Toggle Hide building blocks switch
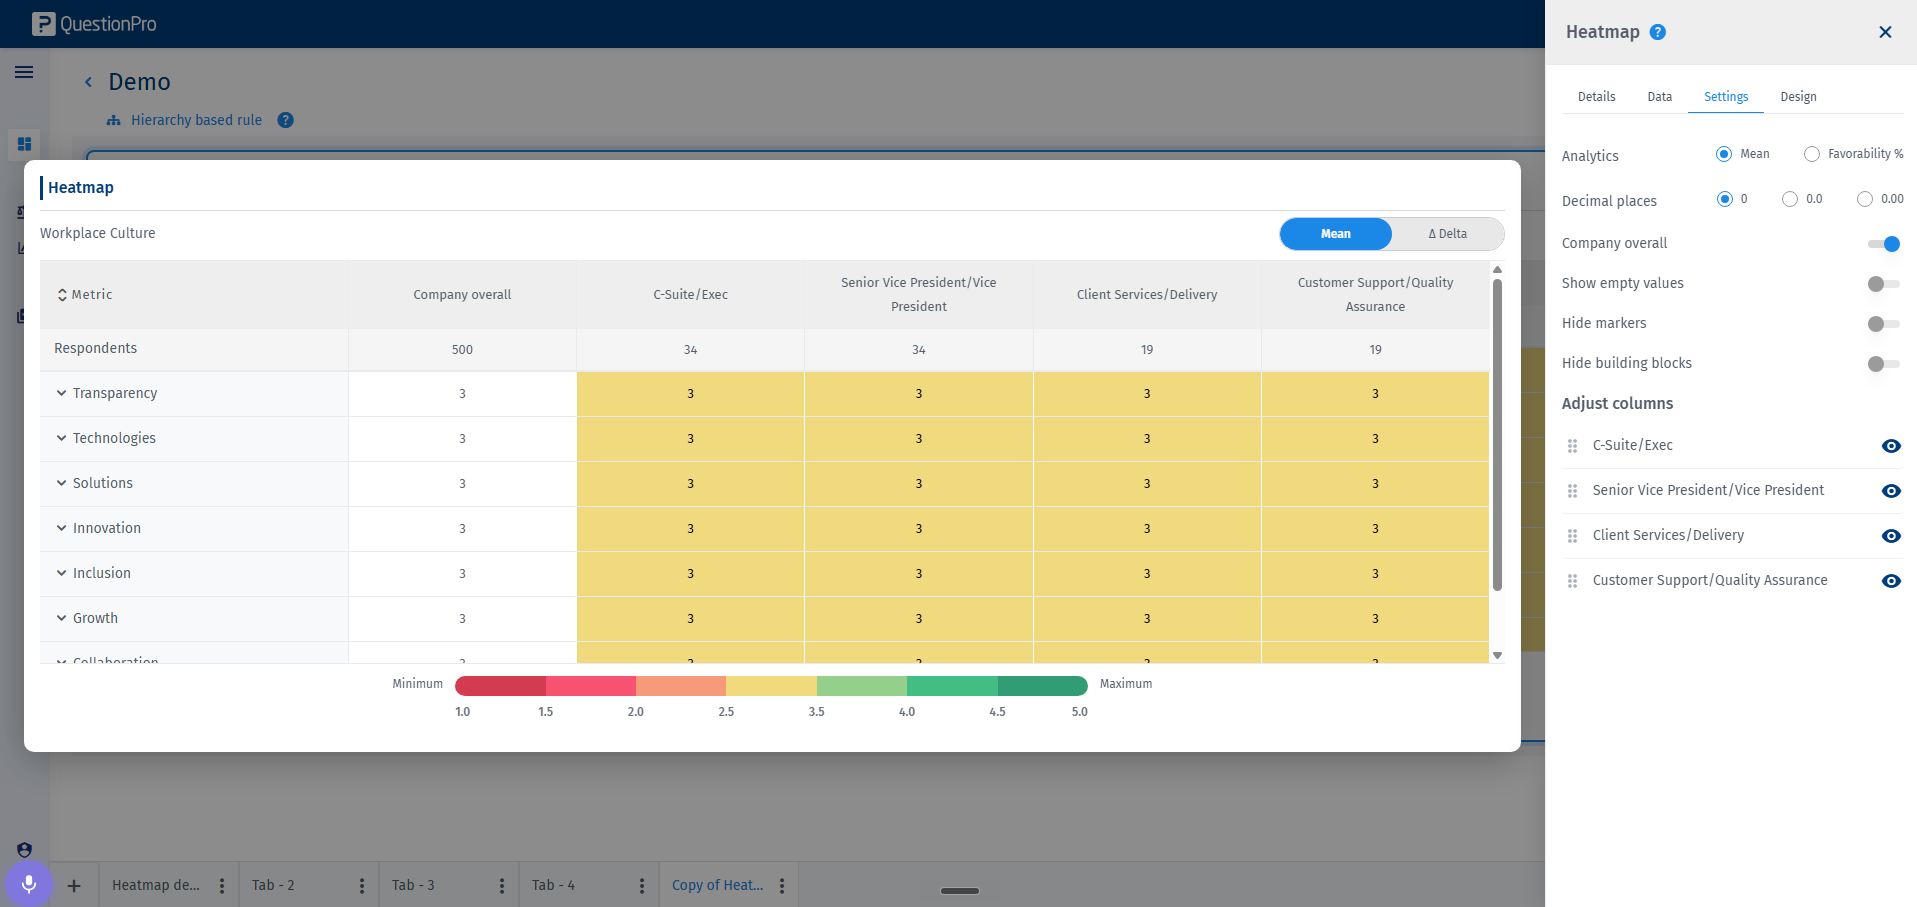1917x907 pixels. pos(1884,364)
